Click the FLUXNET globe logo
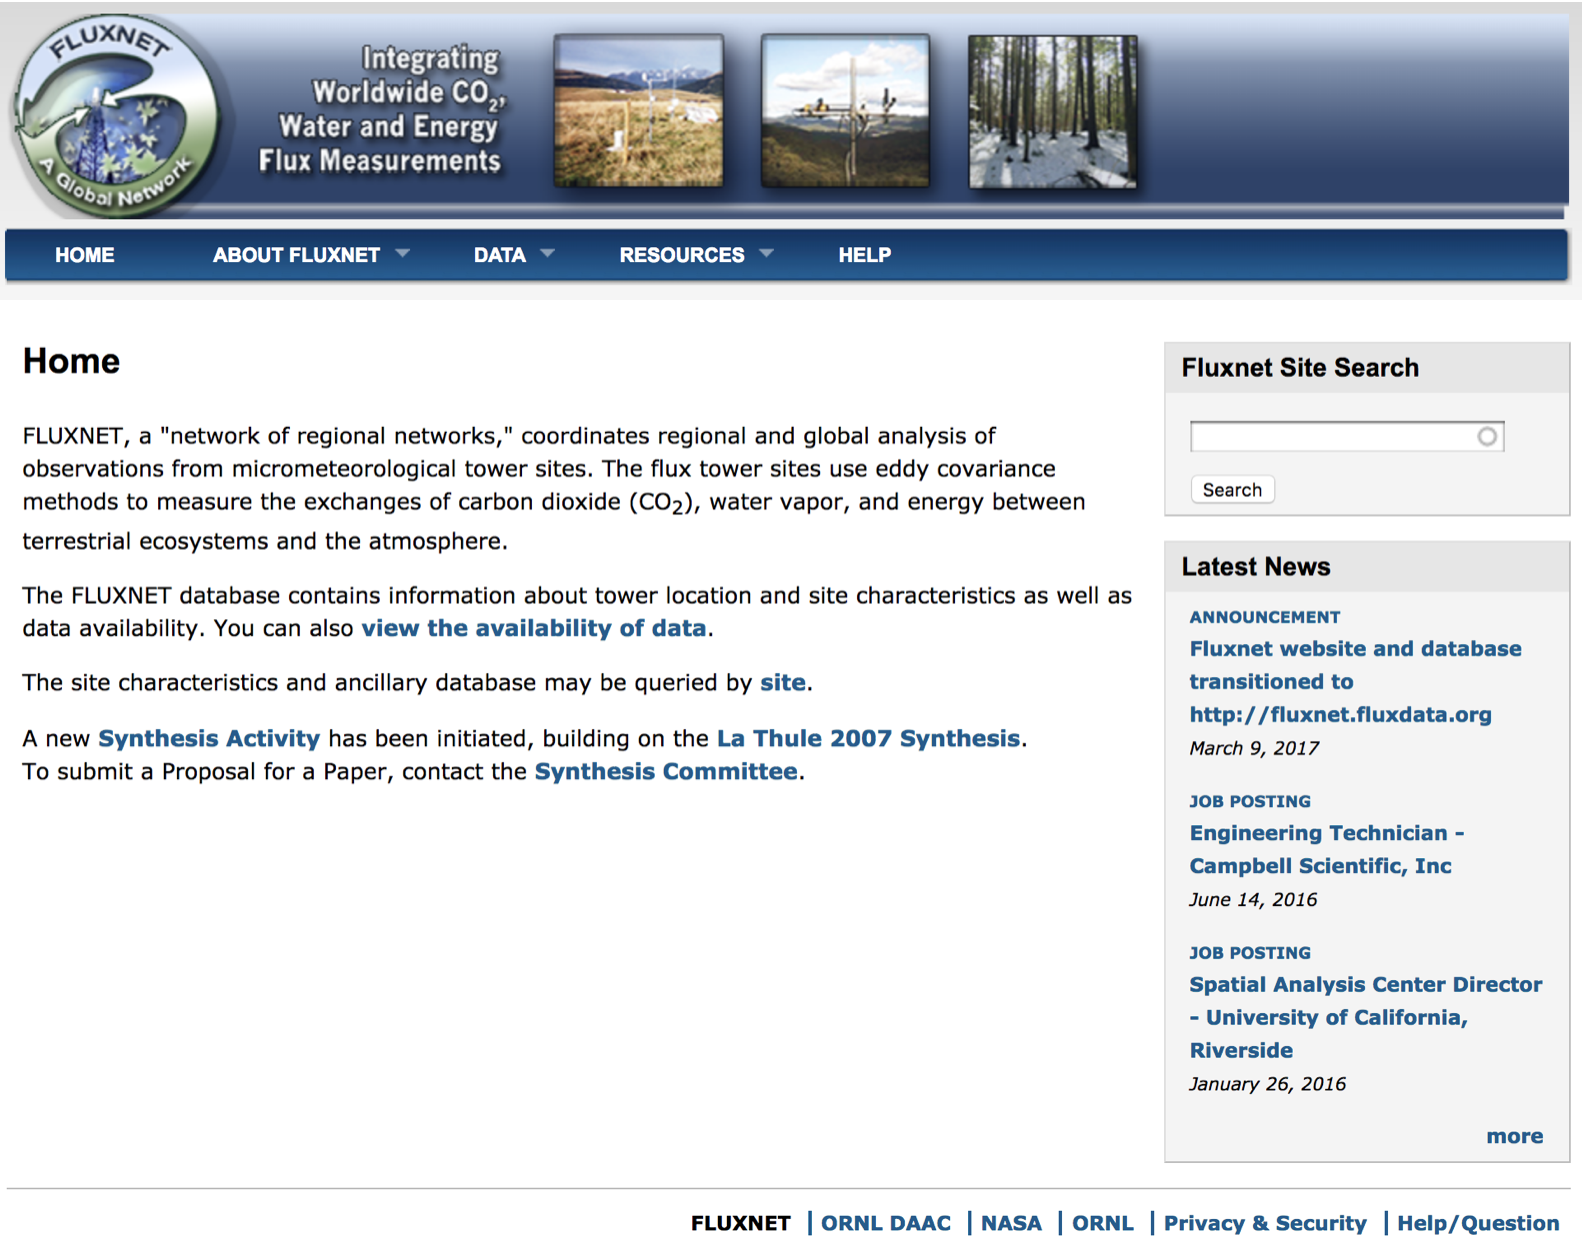1582x1258 pixels. click(115, 116)
